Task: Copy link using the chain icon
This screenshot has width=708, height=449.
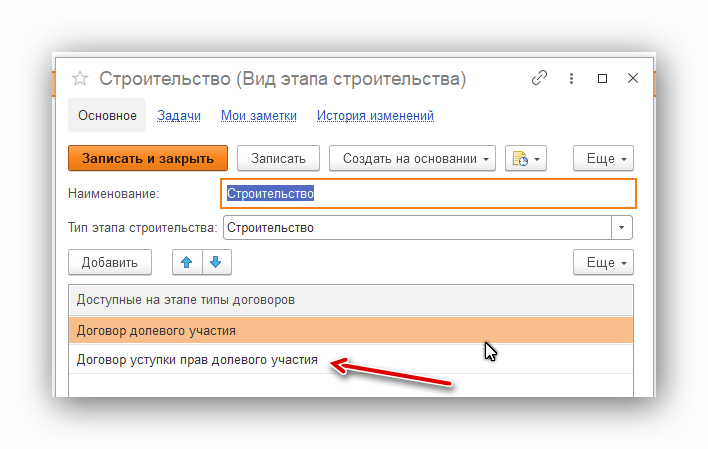Action: pyautogui.click(x=540, y=78)
